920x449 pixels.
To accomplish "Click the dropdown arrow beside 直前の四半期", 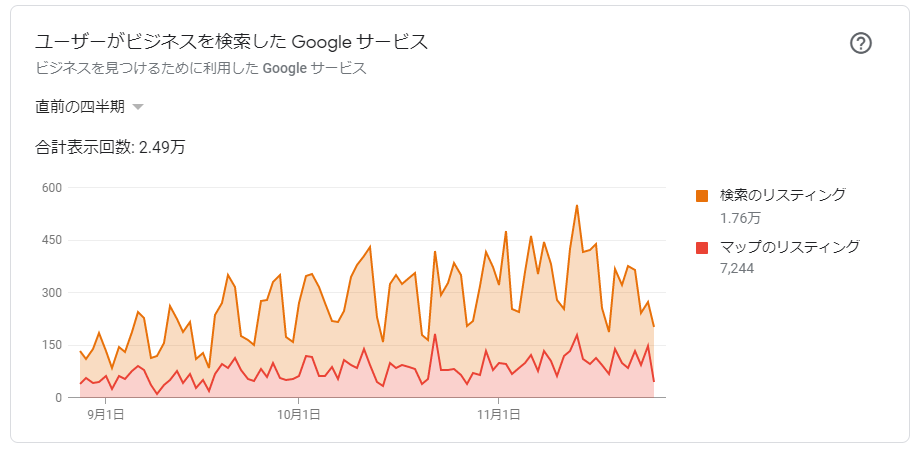I will tap(138, 107).
